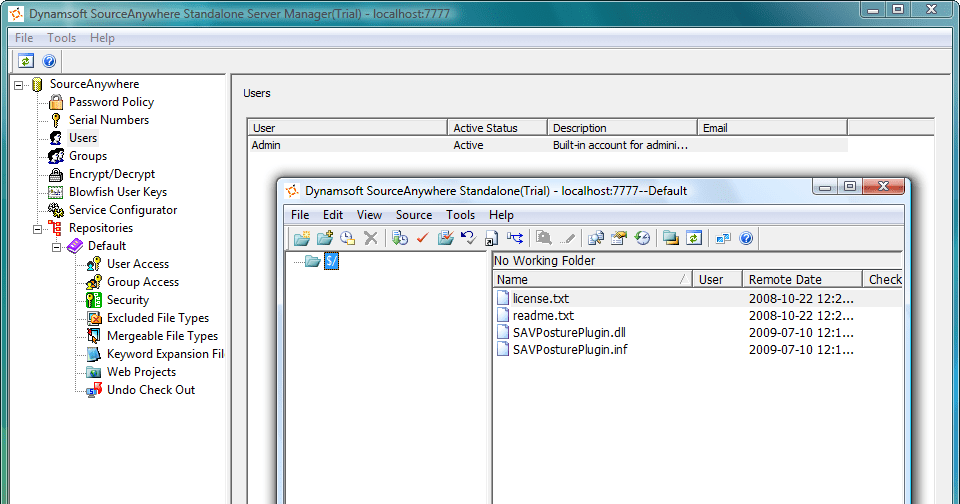The image size is (960, 504).
Task: Collapse the SourceAnywhere root node
Action: point(19,85)
